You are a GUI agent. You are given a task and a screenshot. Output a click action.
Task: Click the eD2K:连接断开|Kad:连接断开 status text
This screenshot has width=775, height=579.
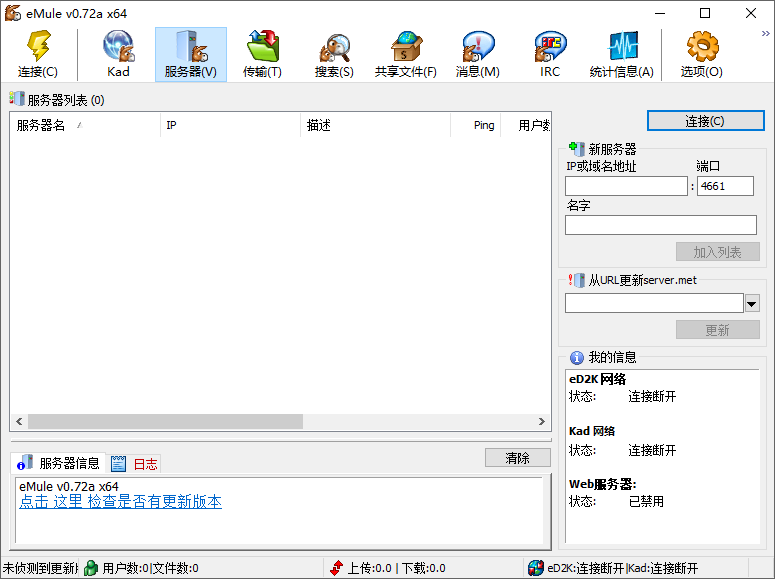[622, 568]
